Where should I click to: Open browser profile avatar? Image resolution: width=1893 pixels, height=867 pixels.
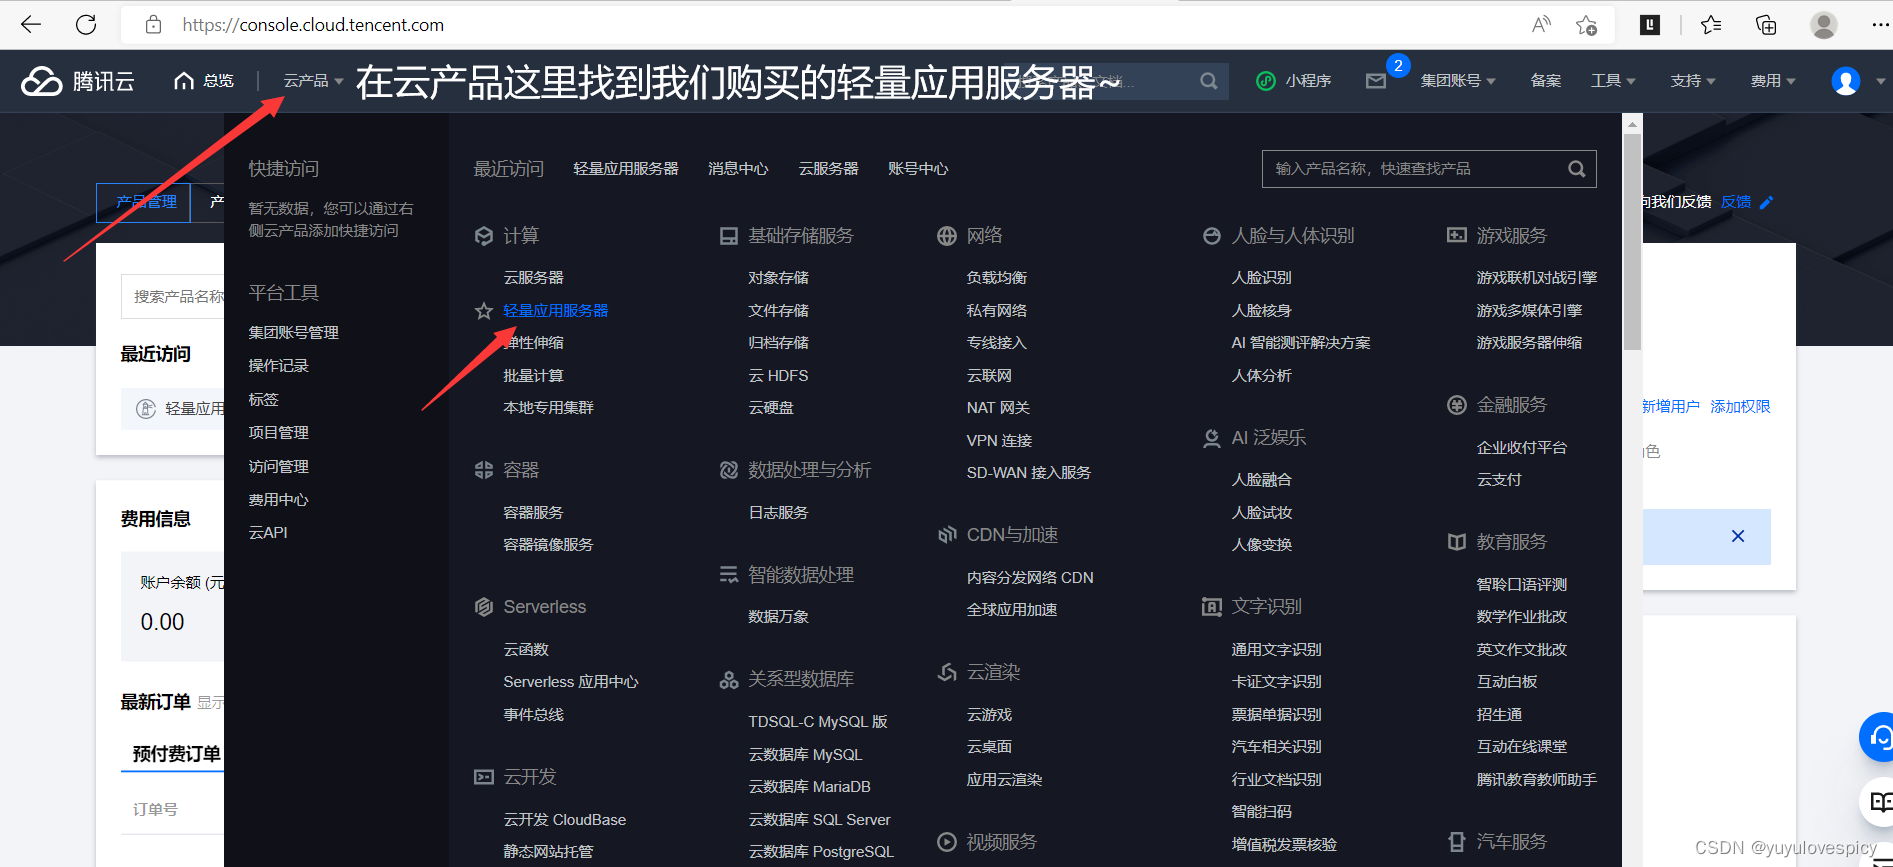(1824, 25)
